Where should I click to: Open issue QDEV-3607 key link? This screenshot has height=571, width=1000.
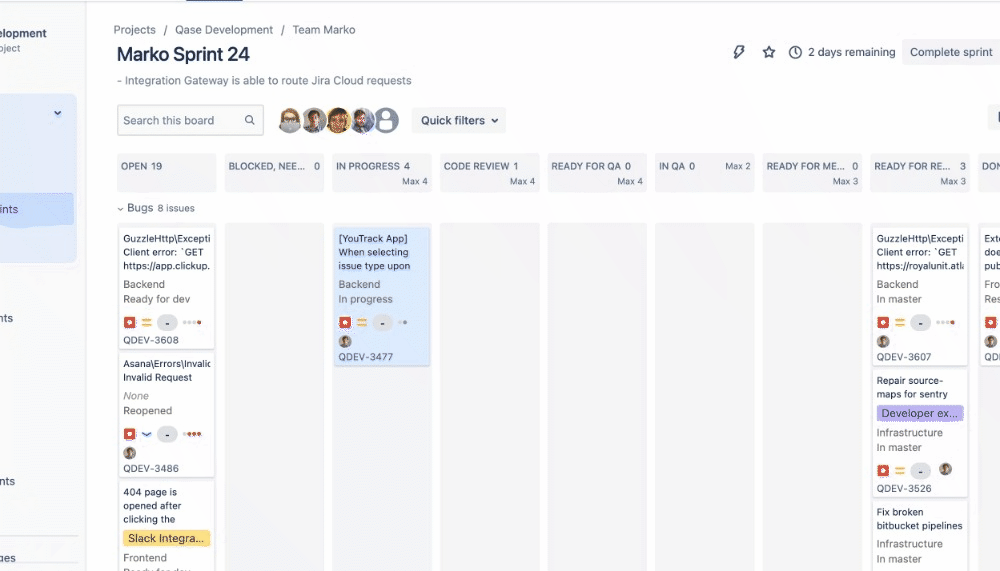pos(904,357)
